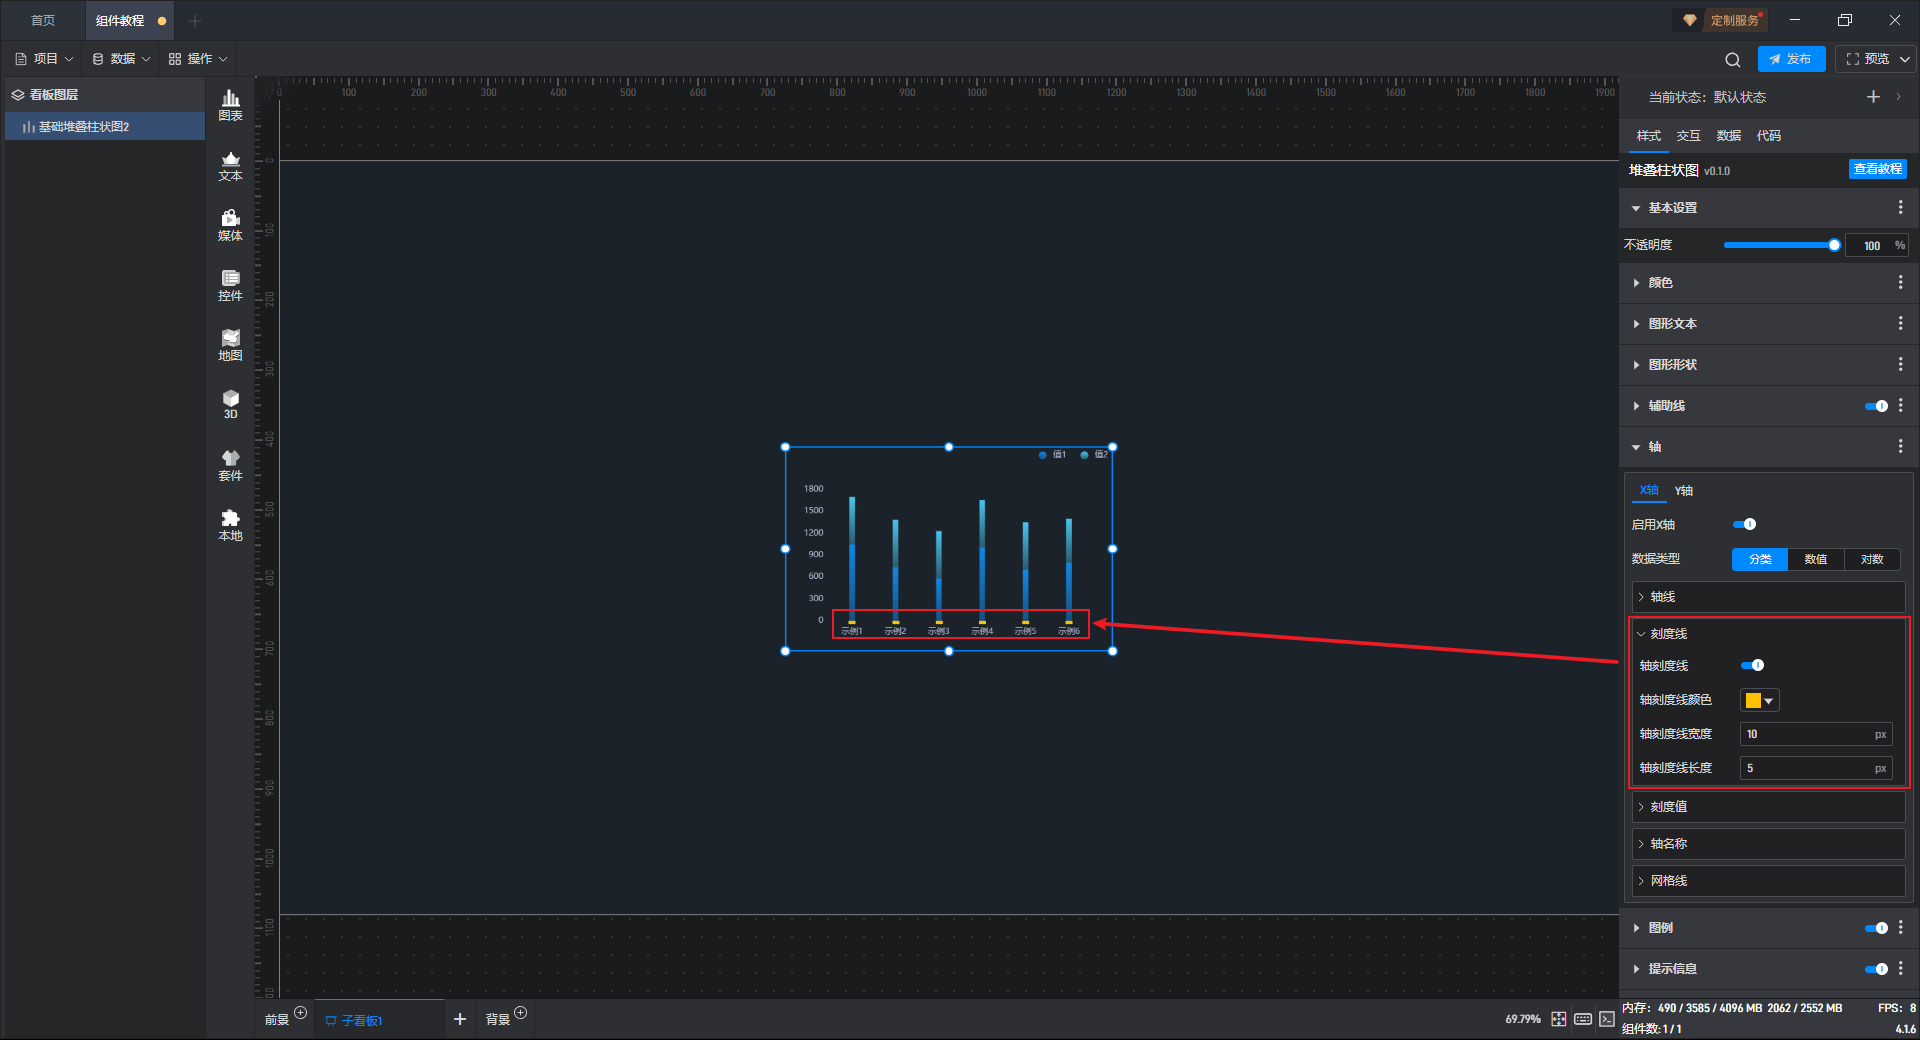Image resolution: width=1920 pixels, height=1040 pixels.
Task: Expand the 颜色 section
Action: (x=1636, y=283)
